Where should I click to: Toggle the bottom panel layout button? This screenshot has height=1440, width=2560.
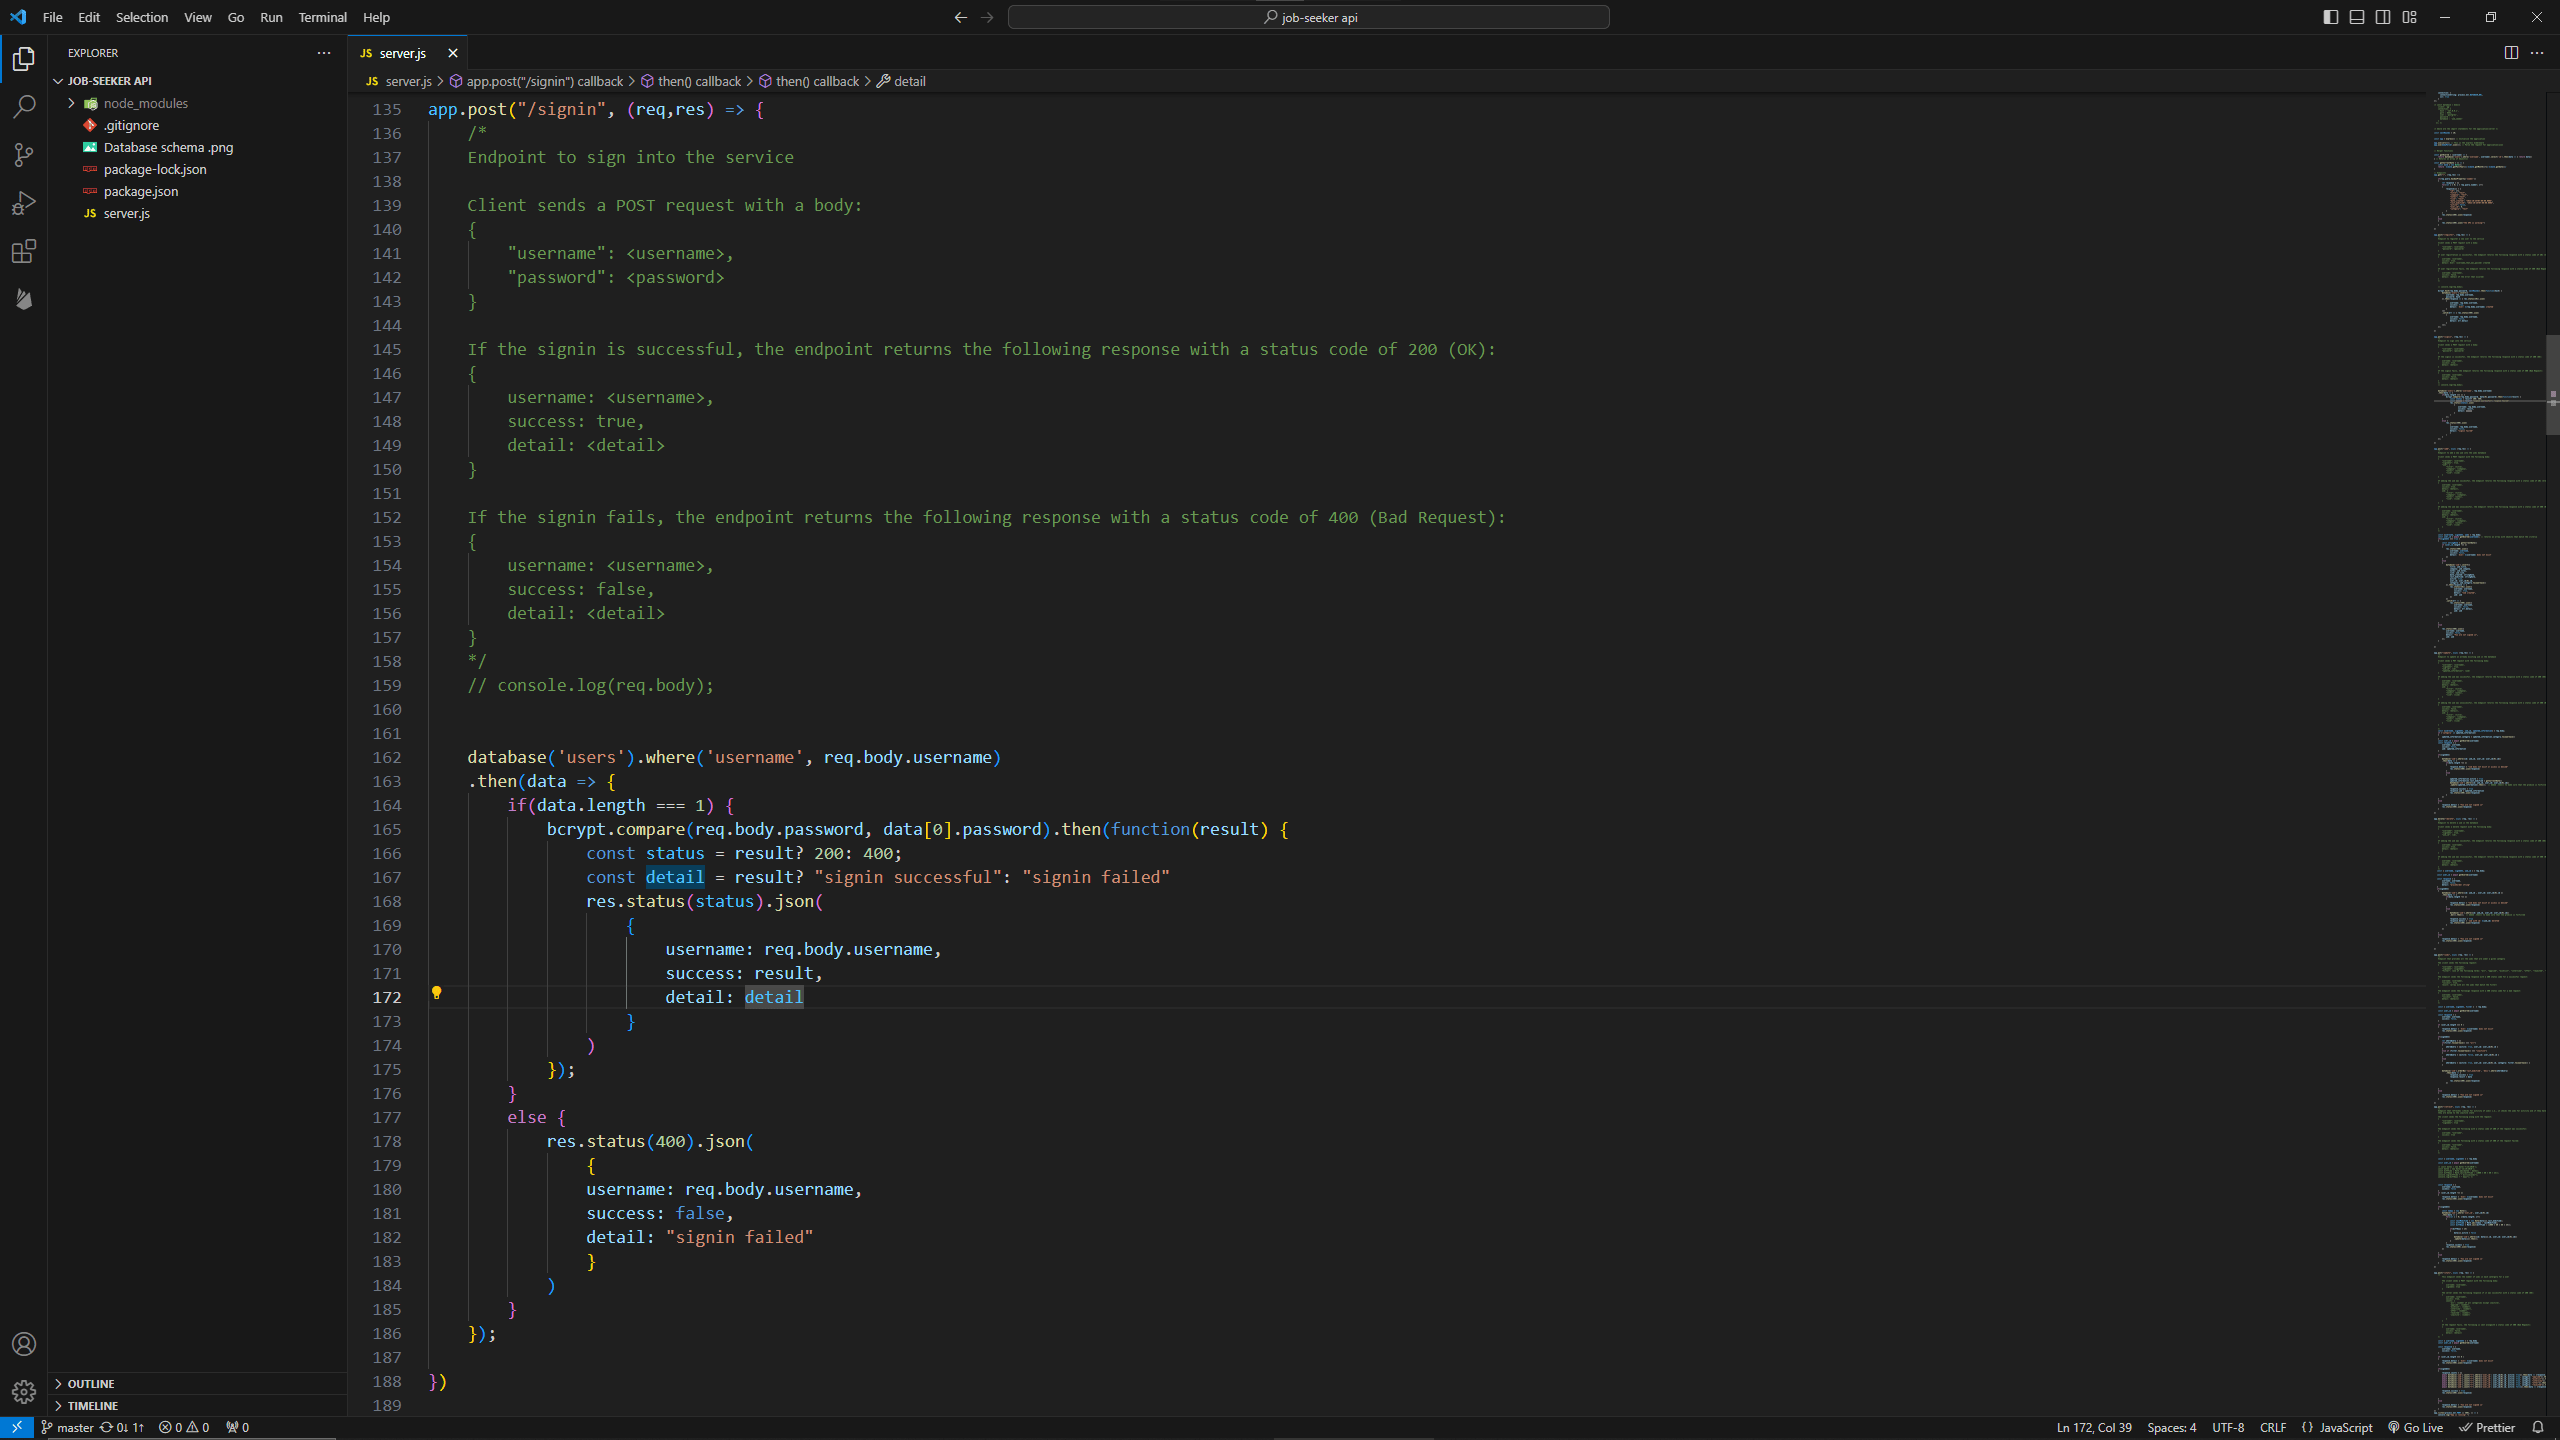point(2357,17)
